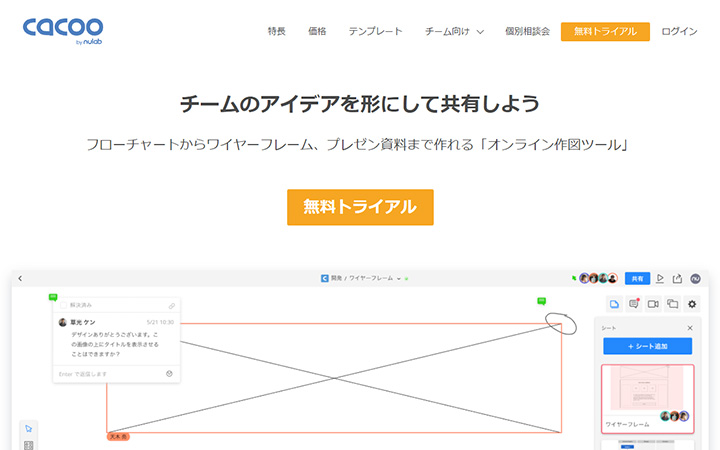This screenshot has height=450, width=720.
Task: Open the 特長 features menu item
Action: coord(277,31)
